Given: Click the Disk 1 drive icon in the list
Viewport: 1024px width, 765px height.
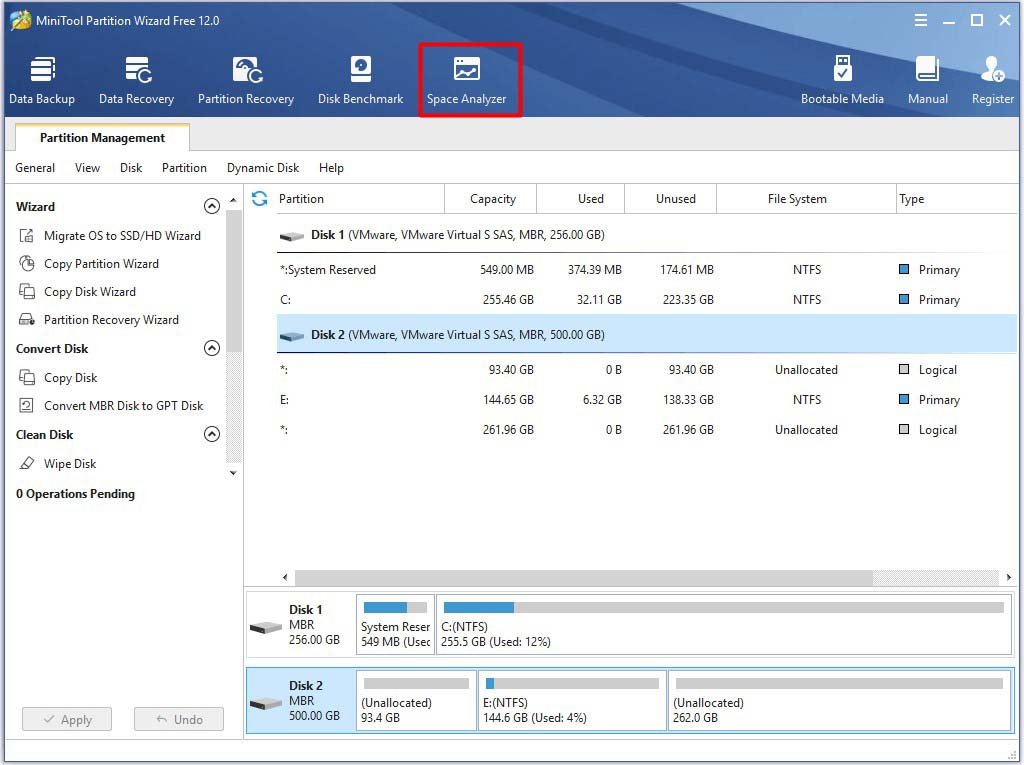Looking at the screenshot, I should tap(292, 236).
